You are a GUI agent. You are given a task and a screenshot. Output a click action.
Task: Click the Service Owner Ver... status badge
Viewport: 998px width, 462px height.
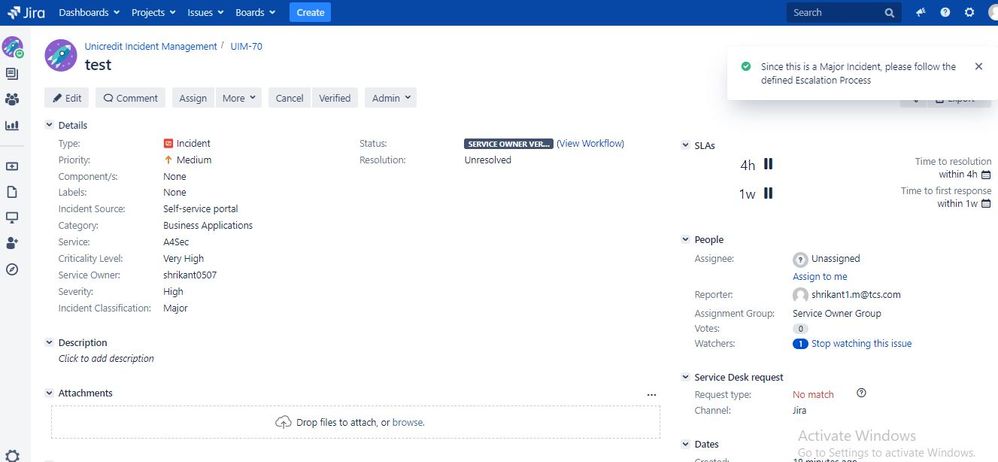pyautogui.click(x=509, y=144)
